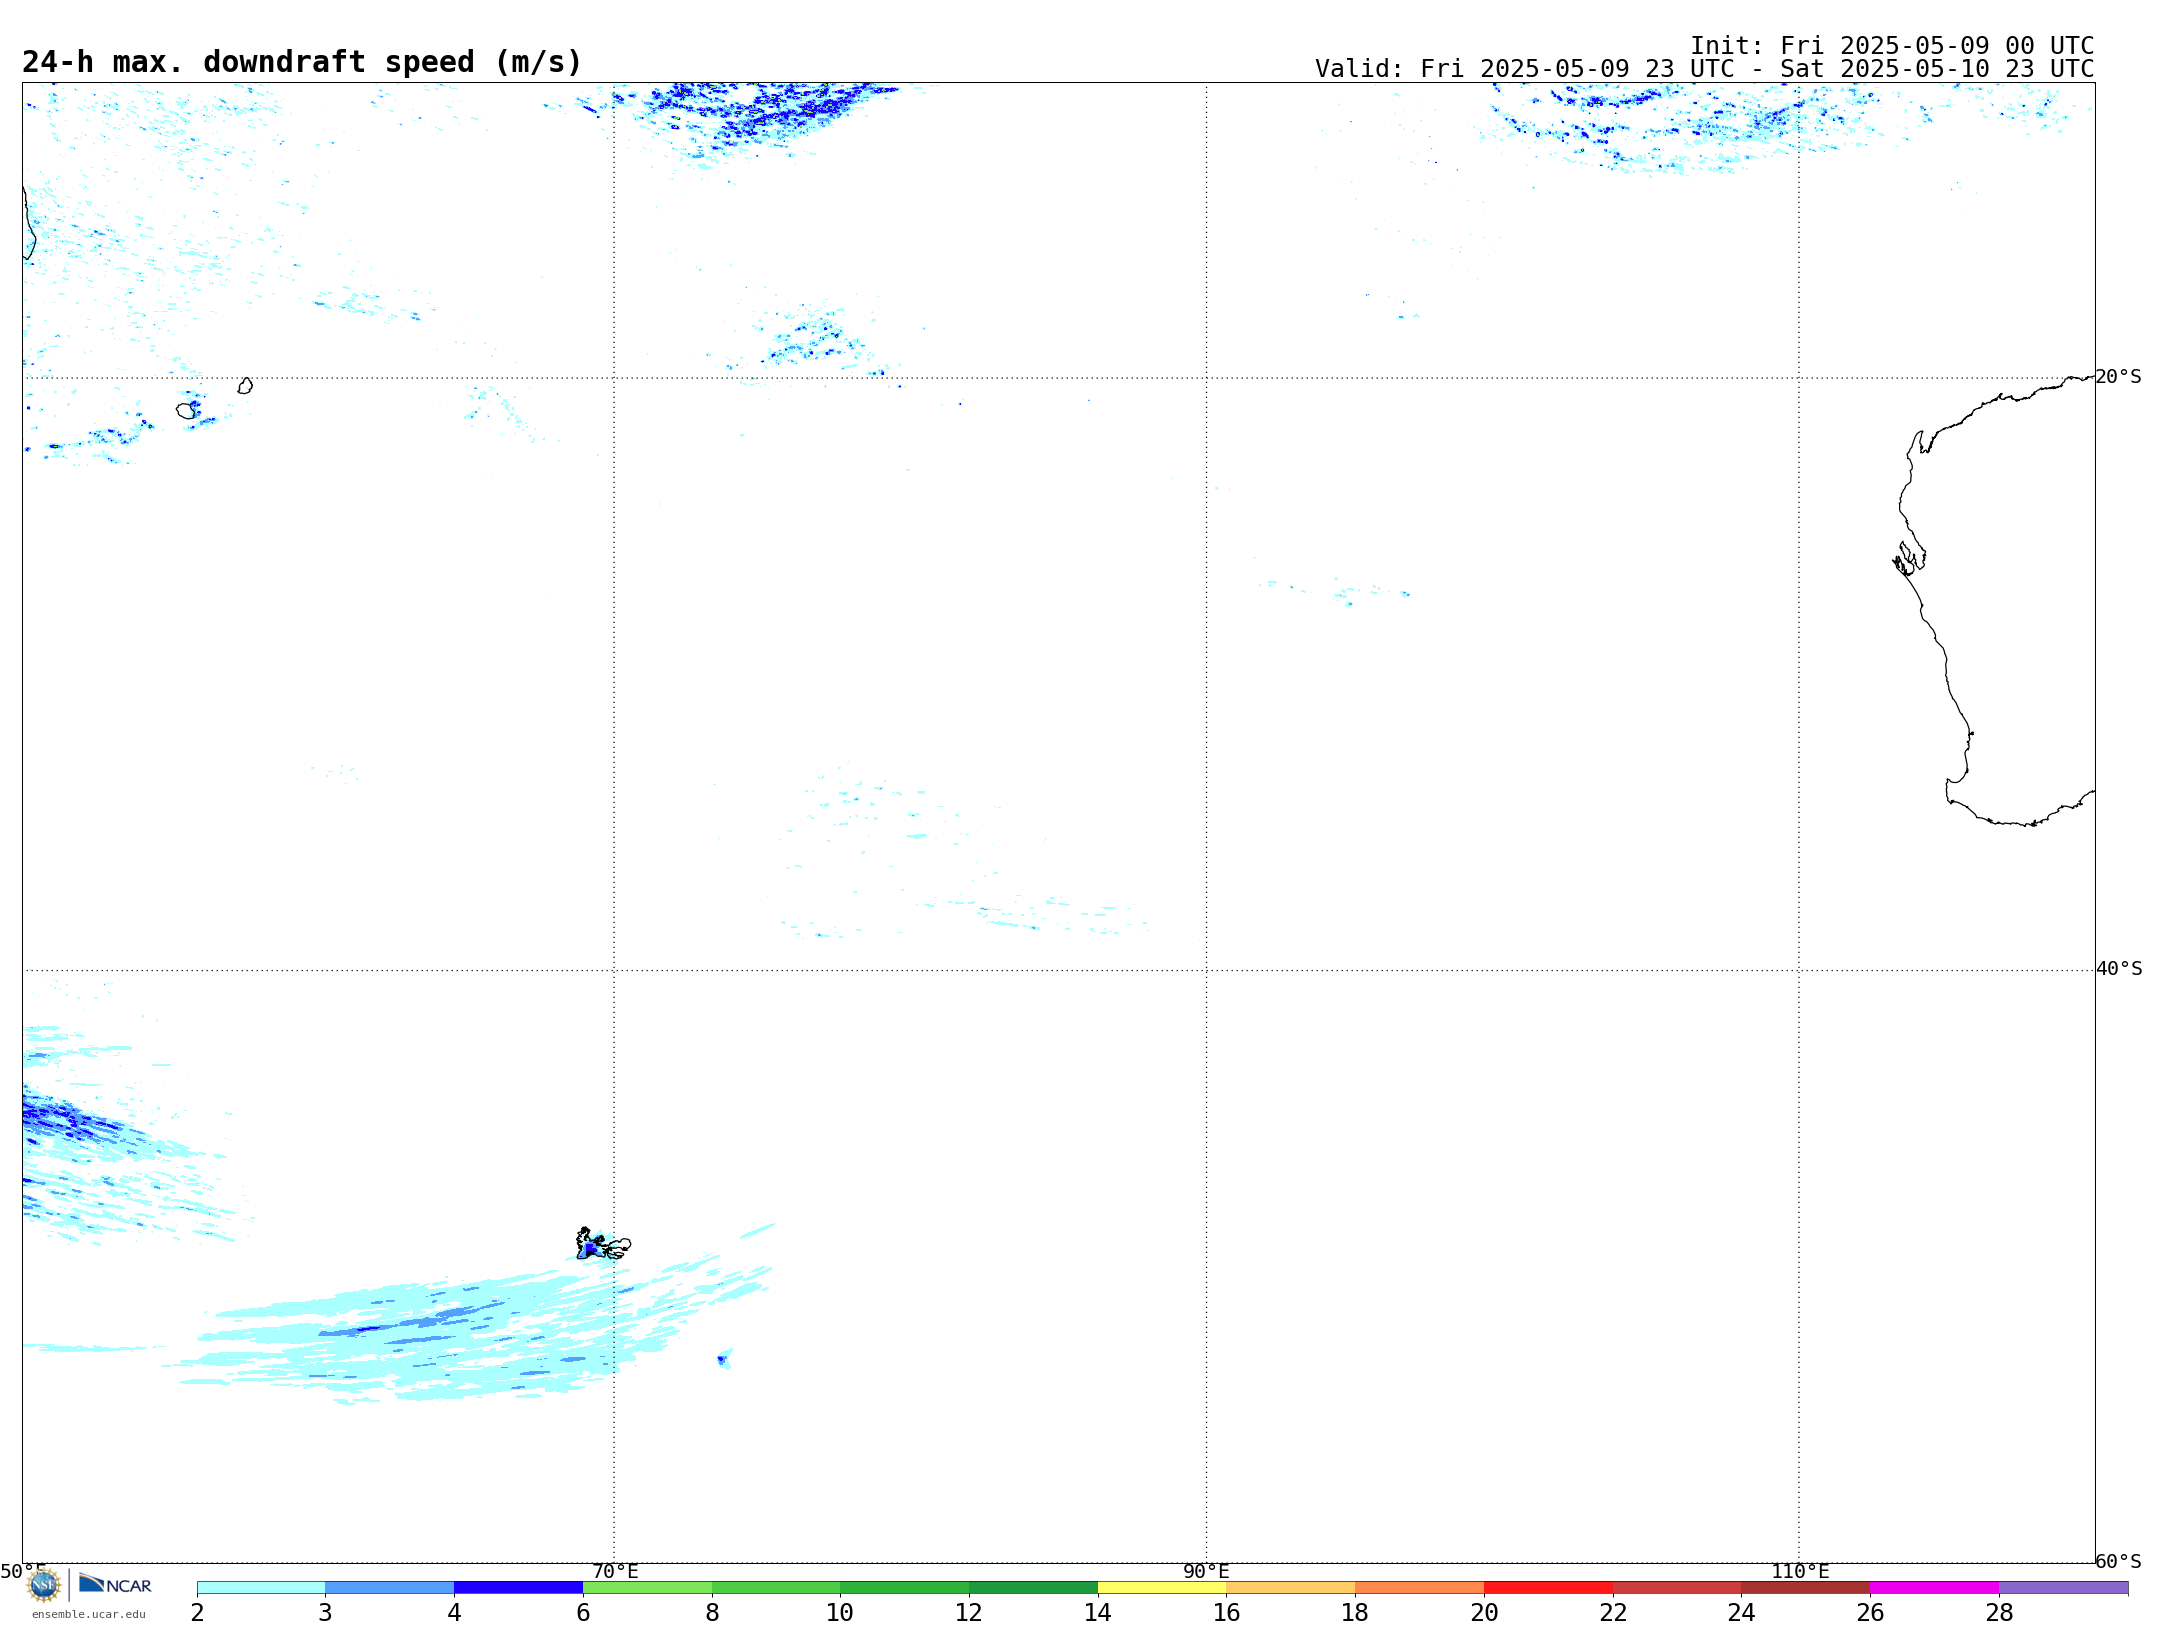Open the ensemble.ucar.edu text link
The width and height of the screenshot is (2160, 1626).
click(89, 1614)
